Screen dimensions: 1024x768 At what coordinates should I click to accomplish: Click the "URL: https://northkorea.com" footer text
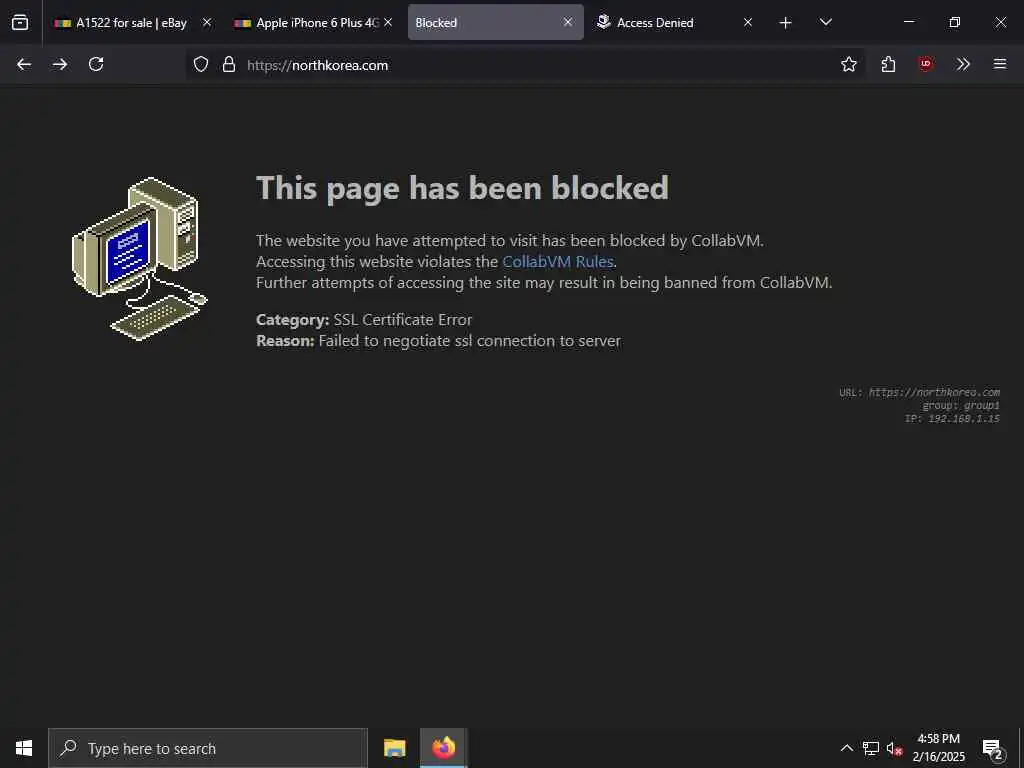tap(919, 392)
